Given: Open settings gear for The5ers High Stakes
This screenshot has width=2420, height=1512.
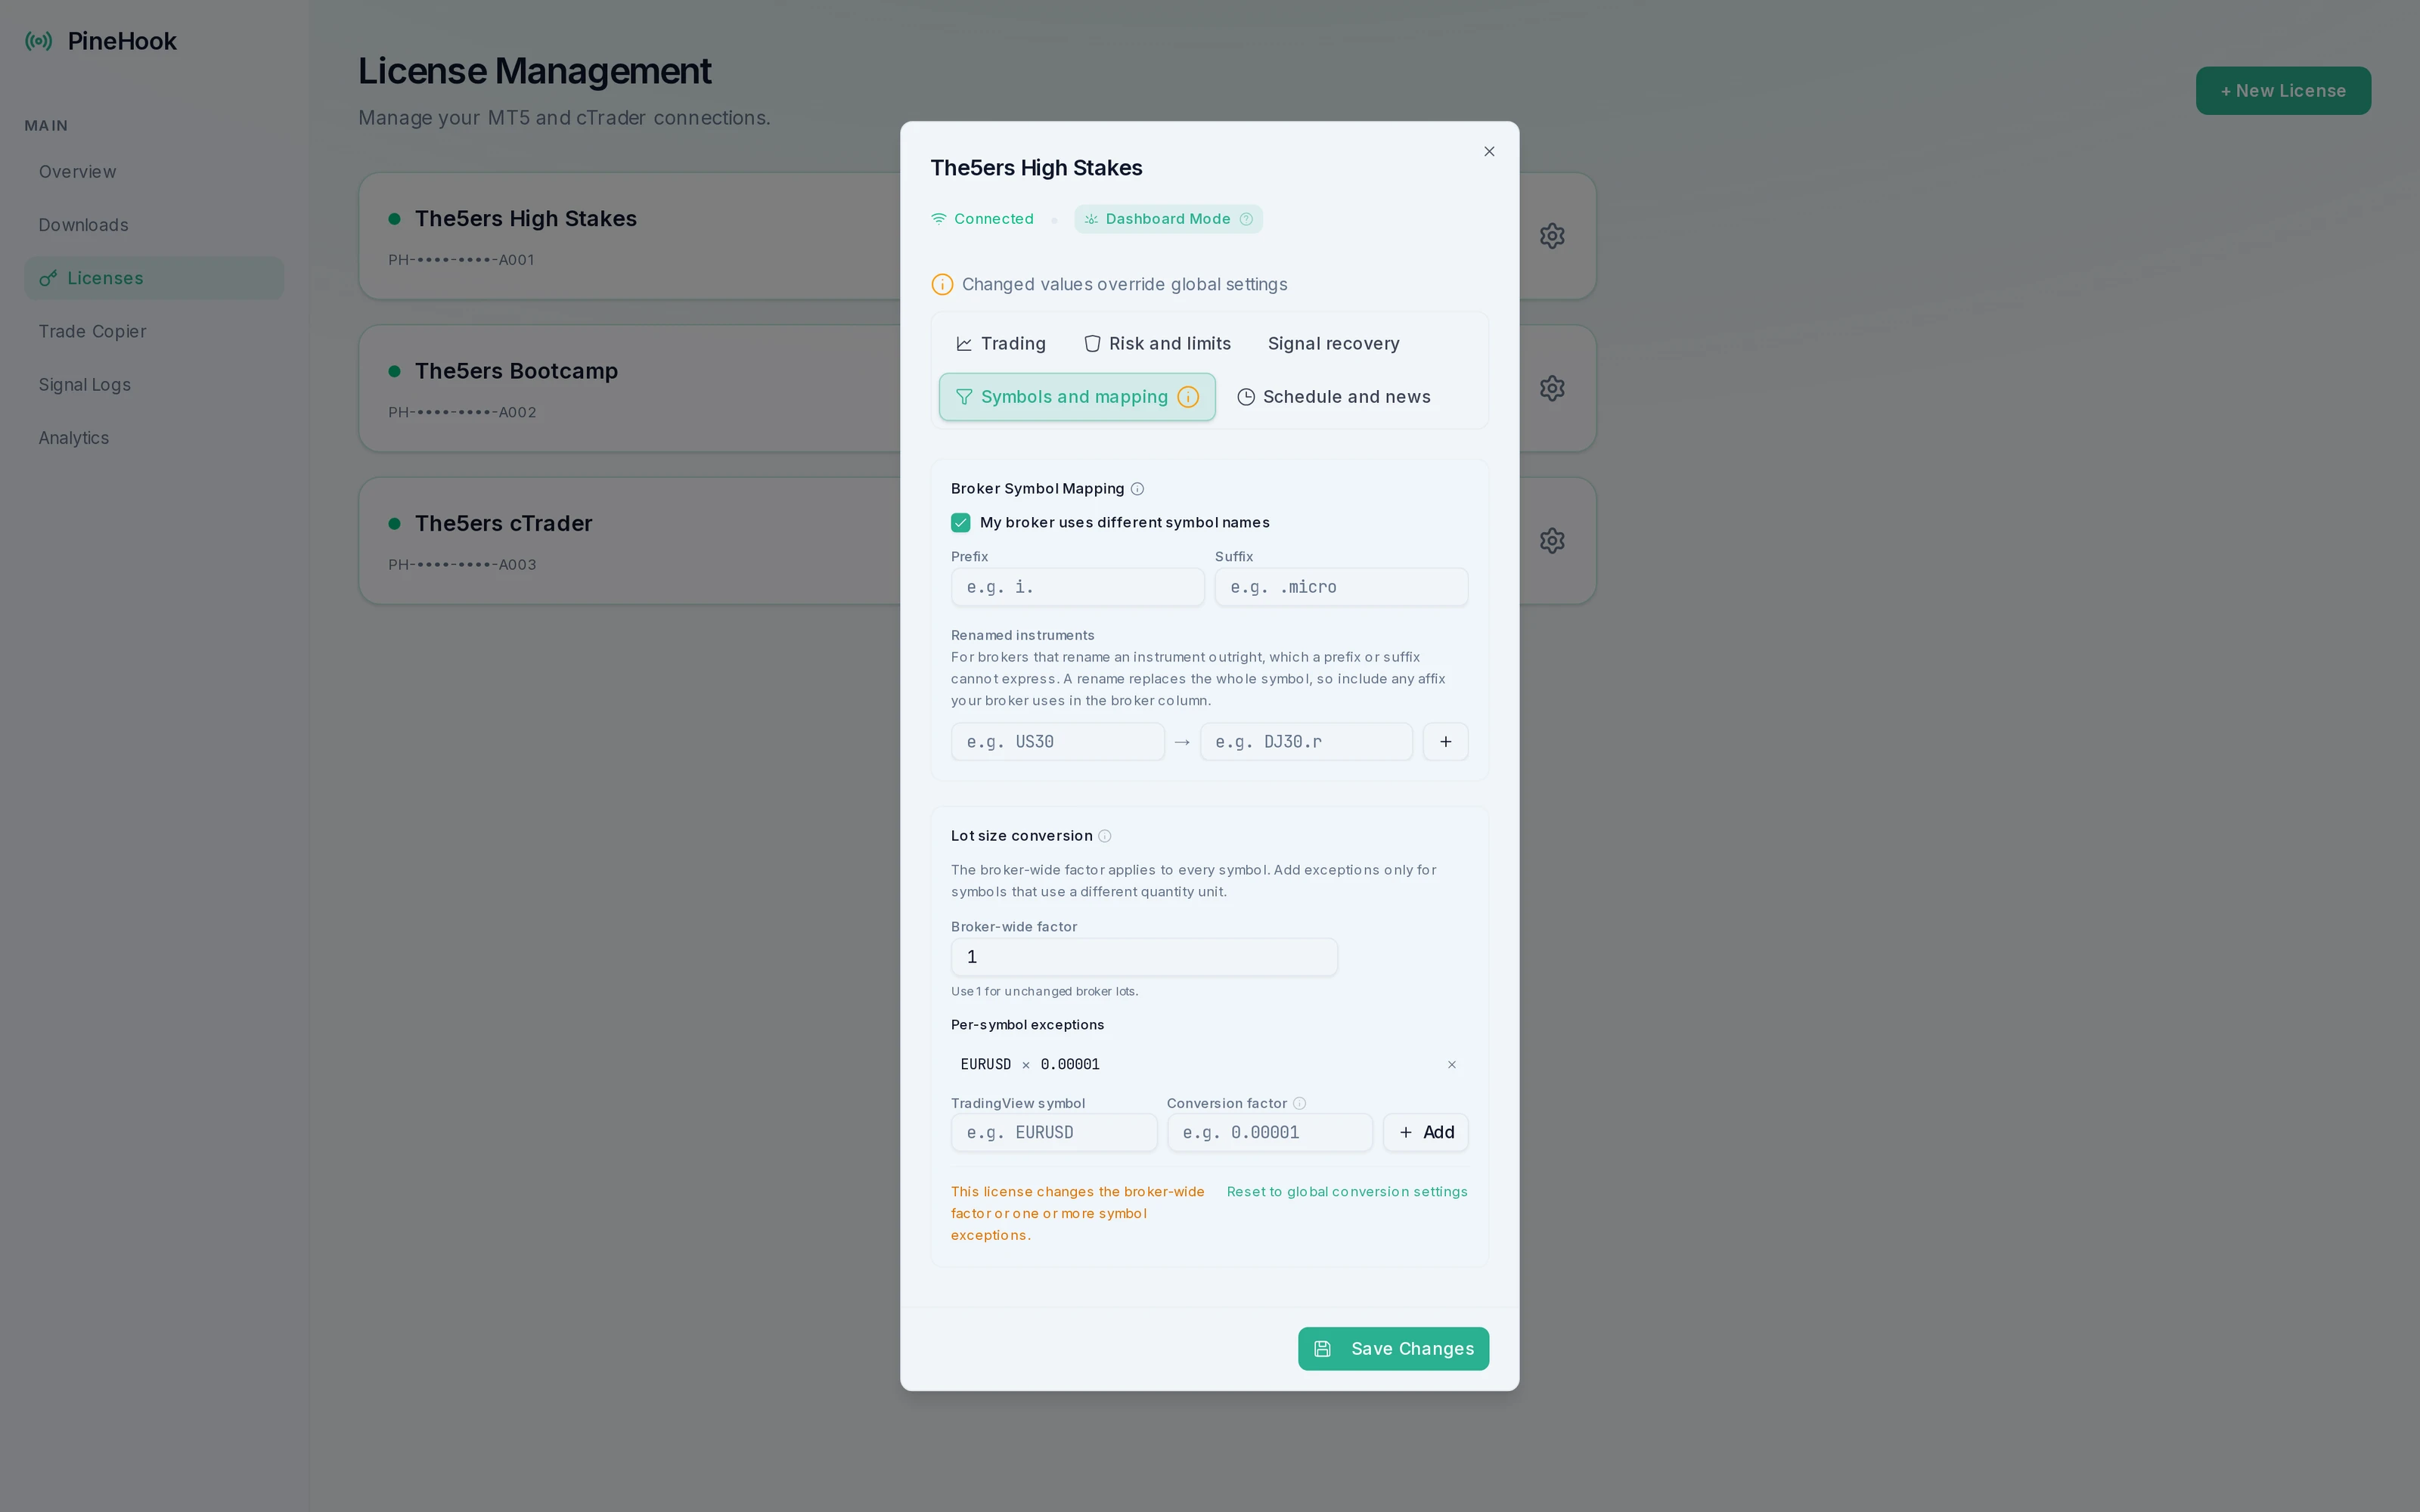Looking at the screenshot, I should pos(1552,236).
